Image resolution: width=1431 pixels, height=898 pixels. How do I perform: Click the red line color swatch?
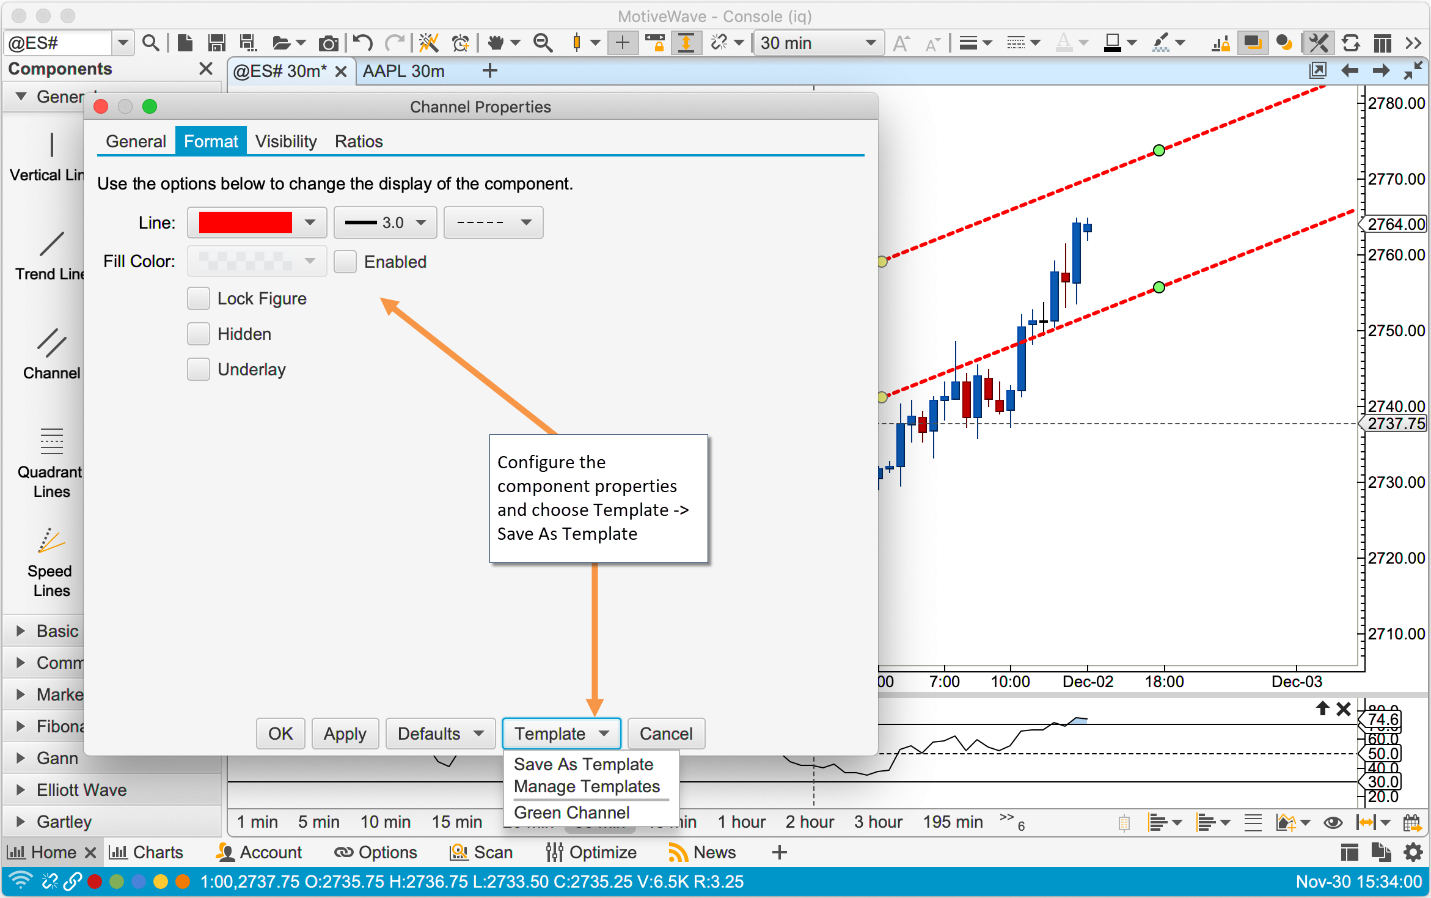click(246, 223)
